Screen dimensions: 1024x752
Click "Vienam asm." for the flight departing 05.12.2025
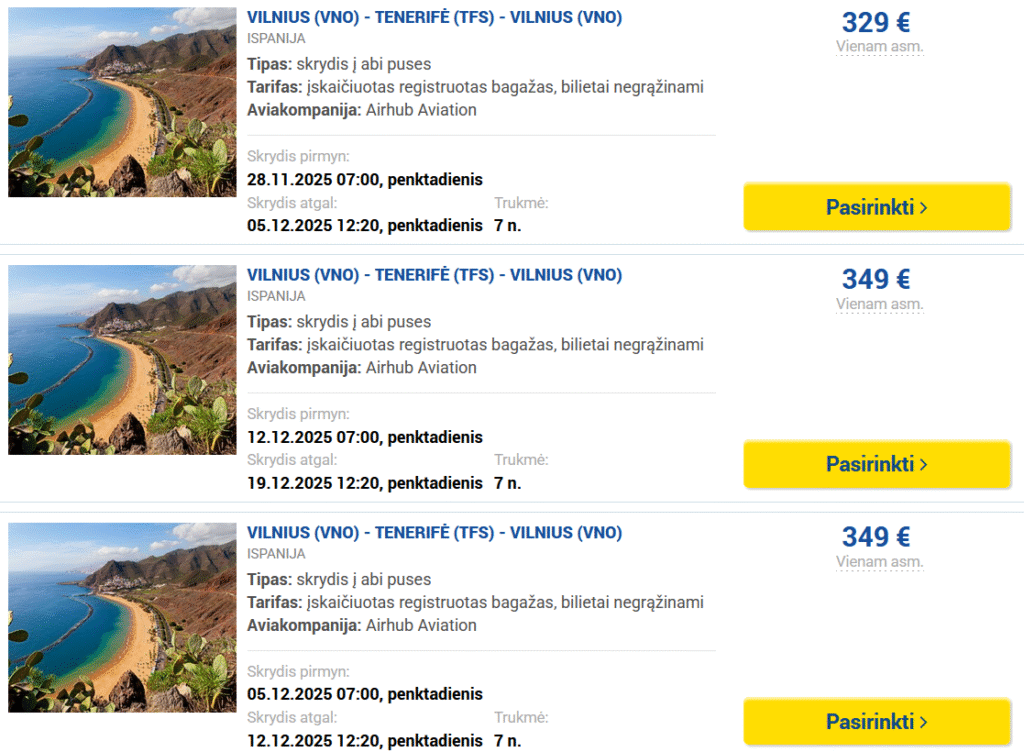(x=879, y=562)
